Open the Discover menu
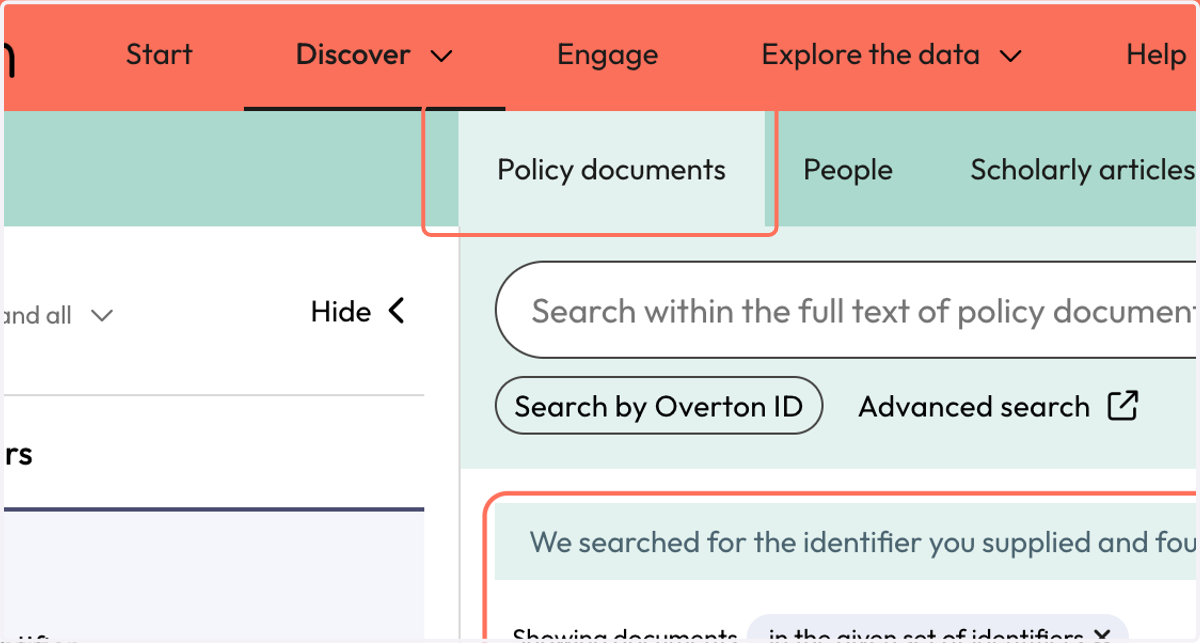Image resolution: width=1200 pixels, height=643 pixels. click(353, 55)
